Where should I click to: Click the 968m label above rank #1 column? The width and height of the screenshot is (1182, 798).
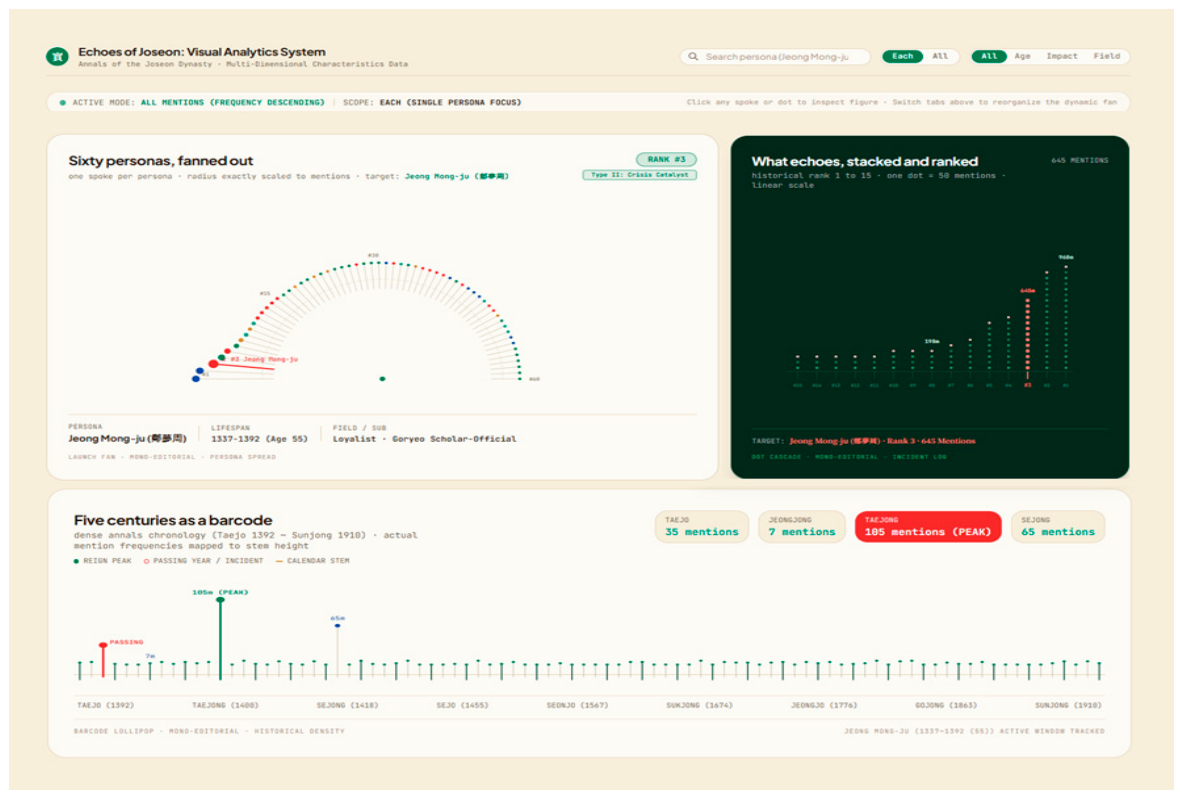click(1065, 257)
